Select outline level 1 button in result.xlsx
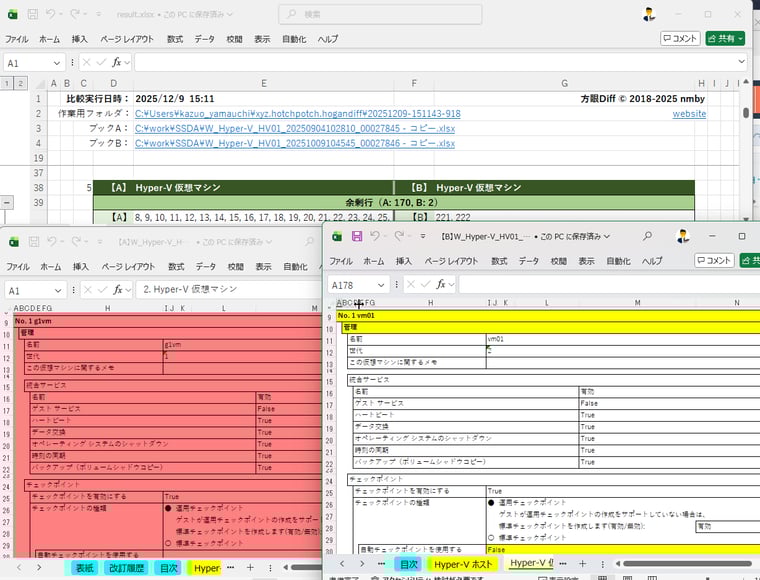The image size is (760, 580). (x=7, y=83)
